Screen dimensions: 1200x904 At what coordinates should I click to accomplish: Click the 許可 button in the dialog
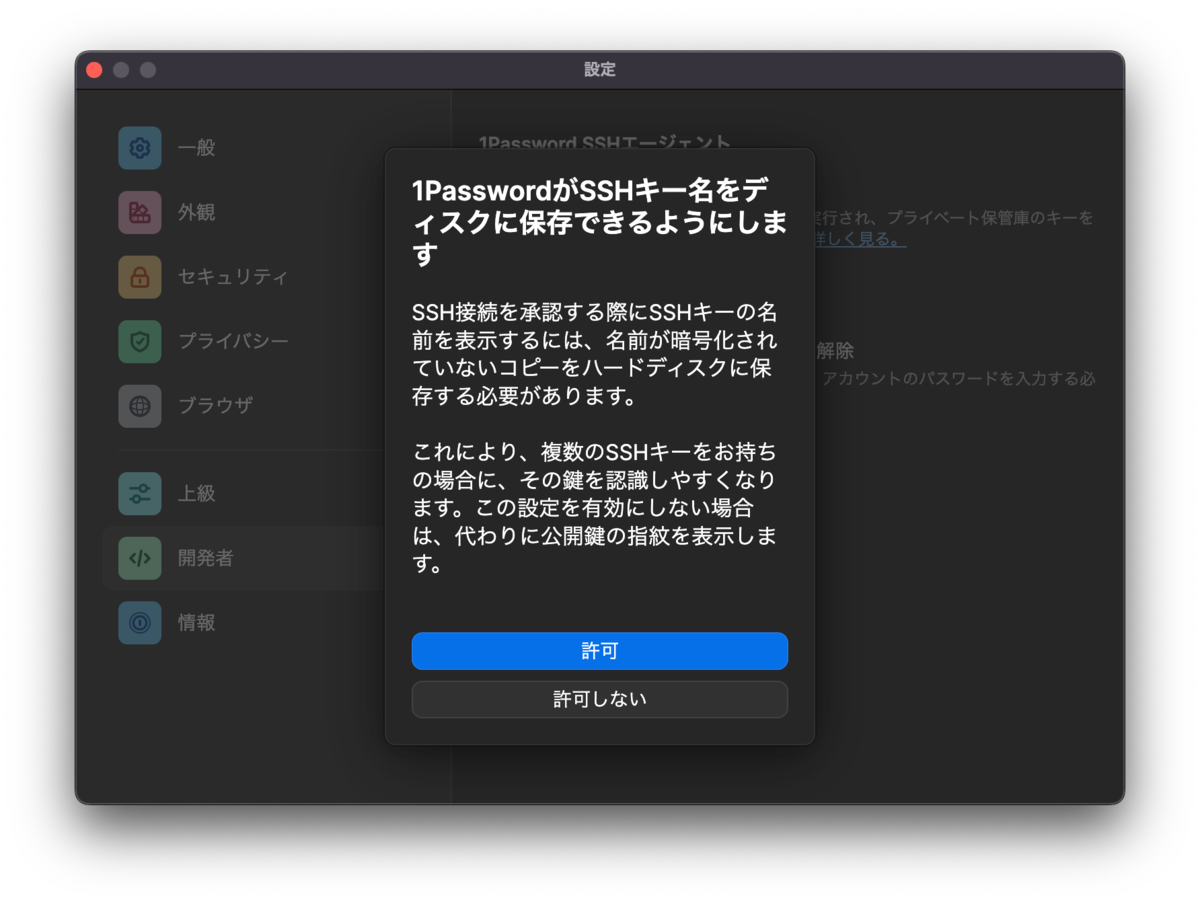pos(600,651)
